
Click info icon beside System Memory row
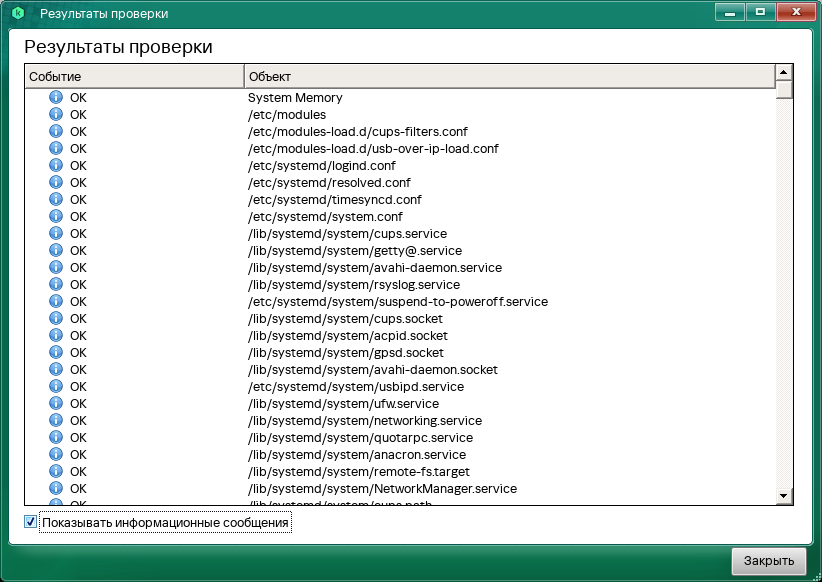click(x=56, y=98)
